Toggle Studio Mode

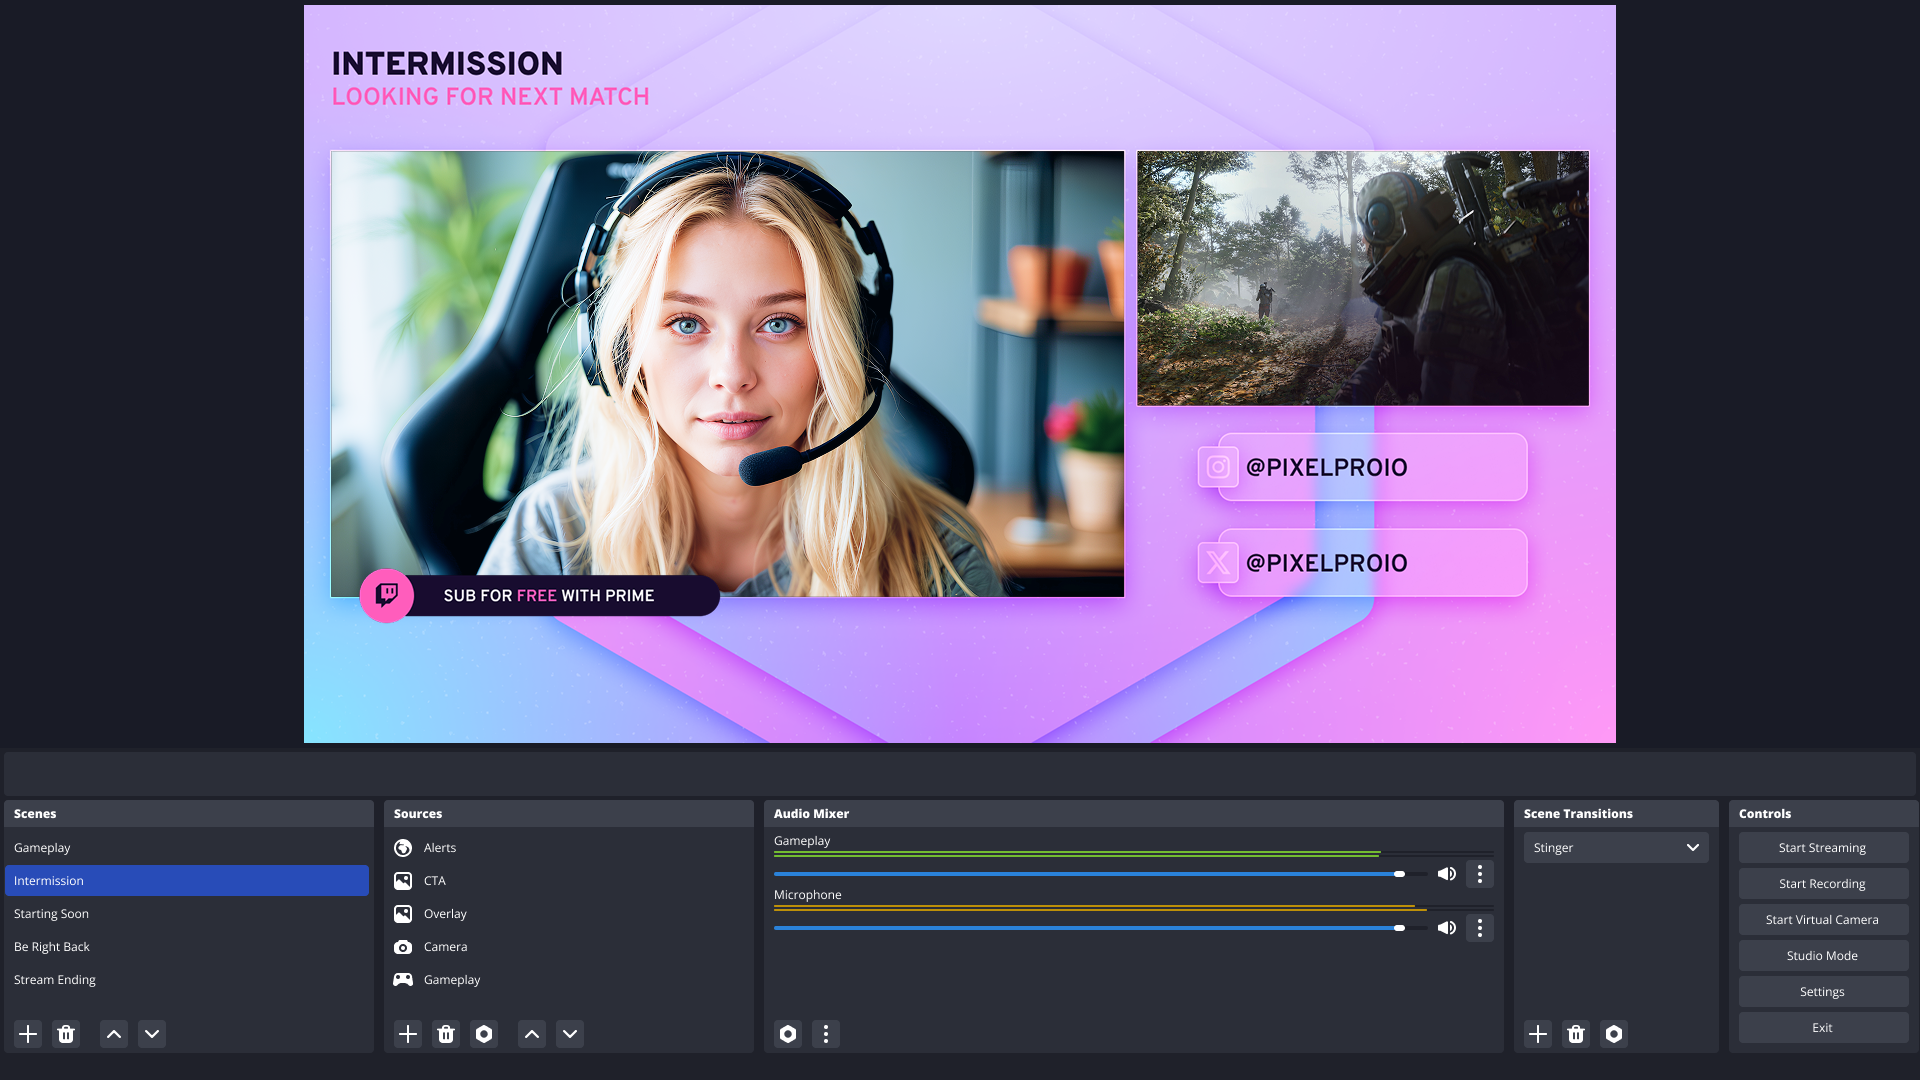click(1822, 956)
